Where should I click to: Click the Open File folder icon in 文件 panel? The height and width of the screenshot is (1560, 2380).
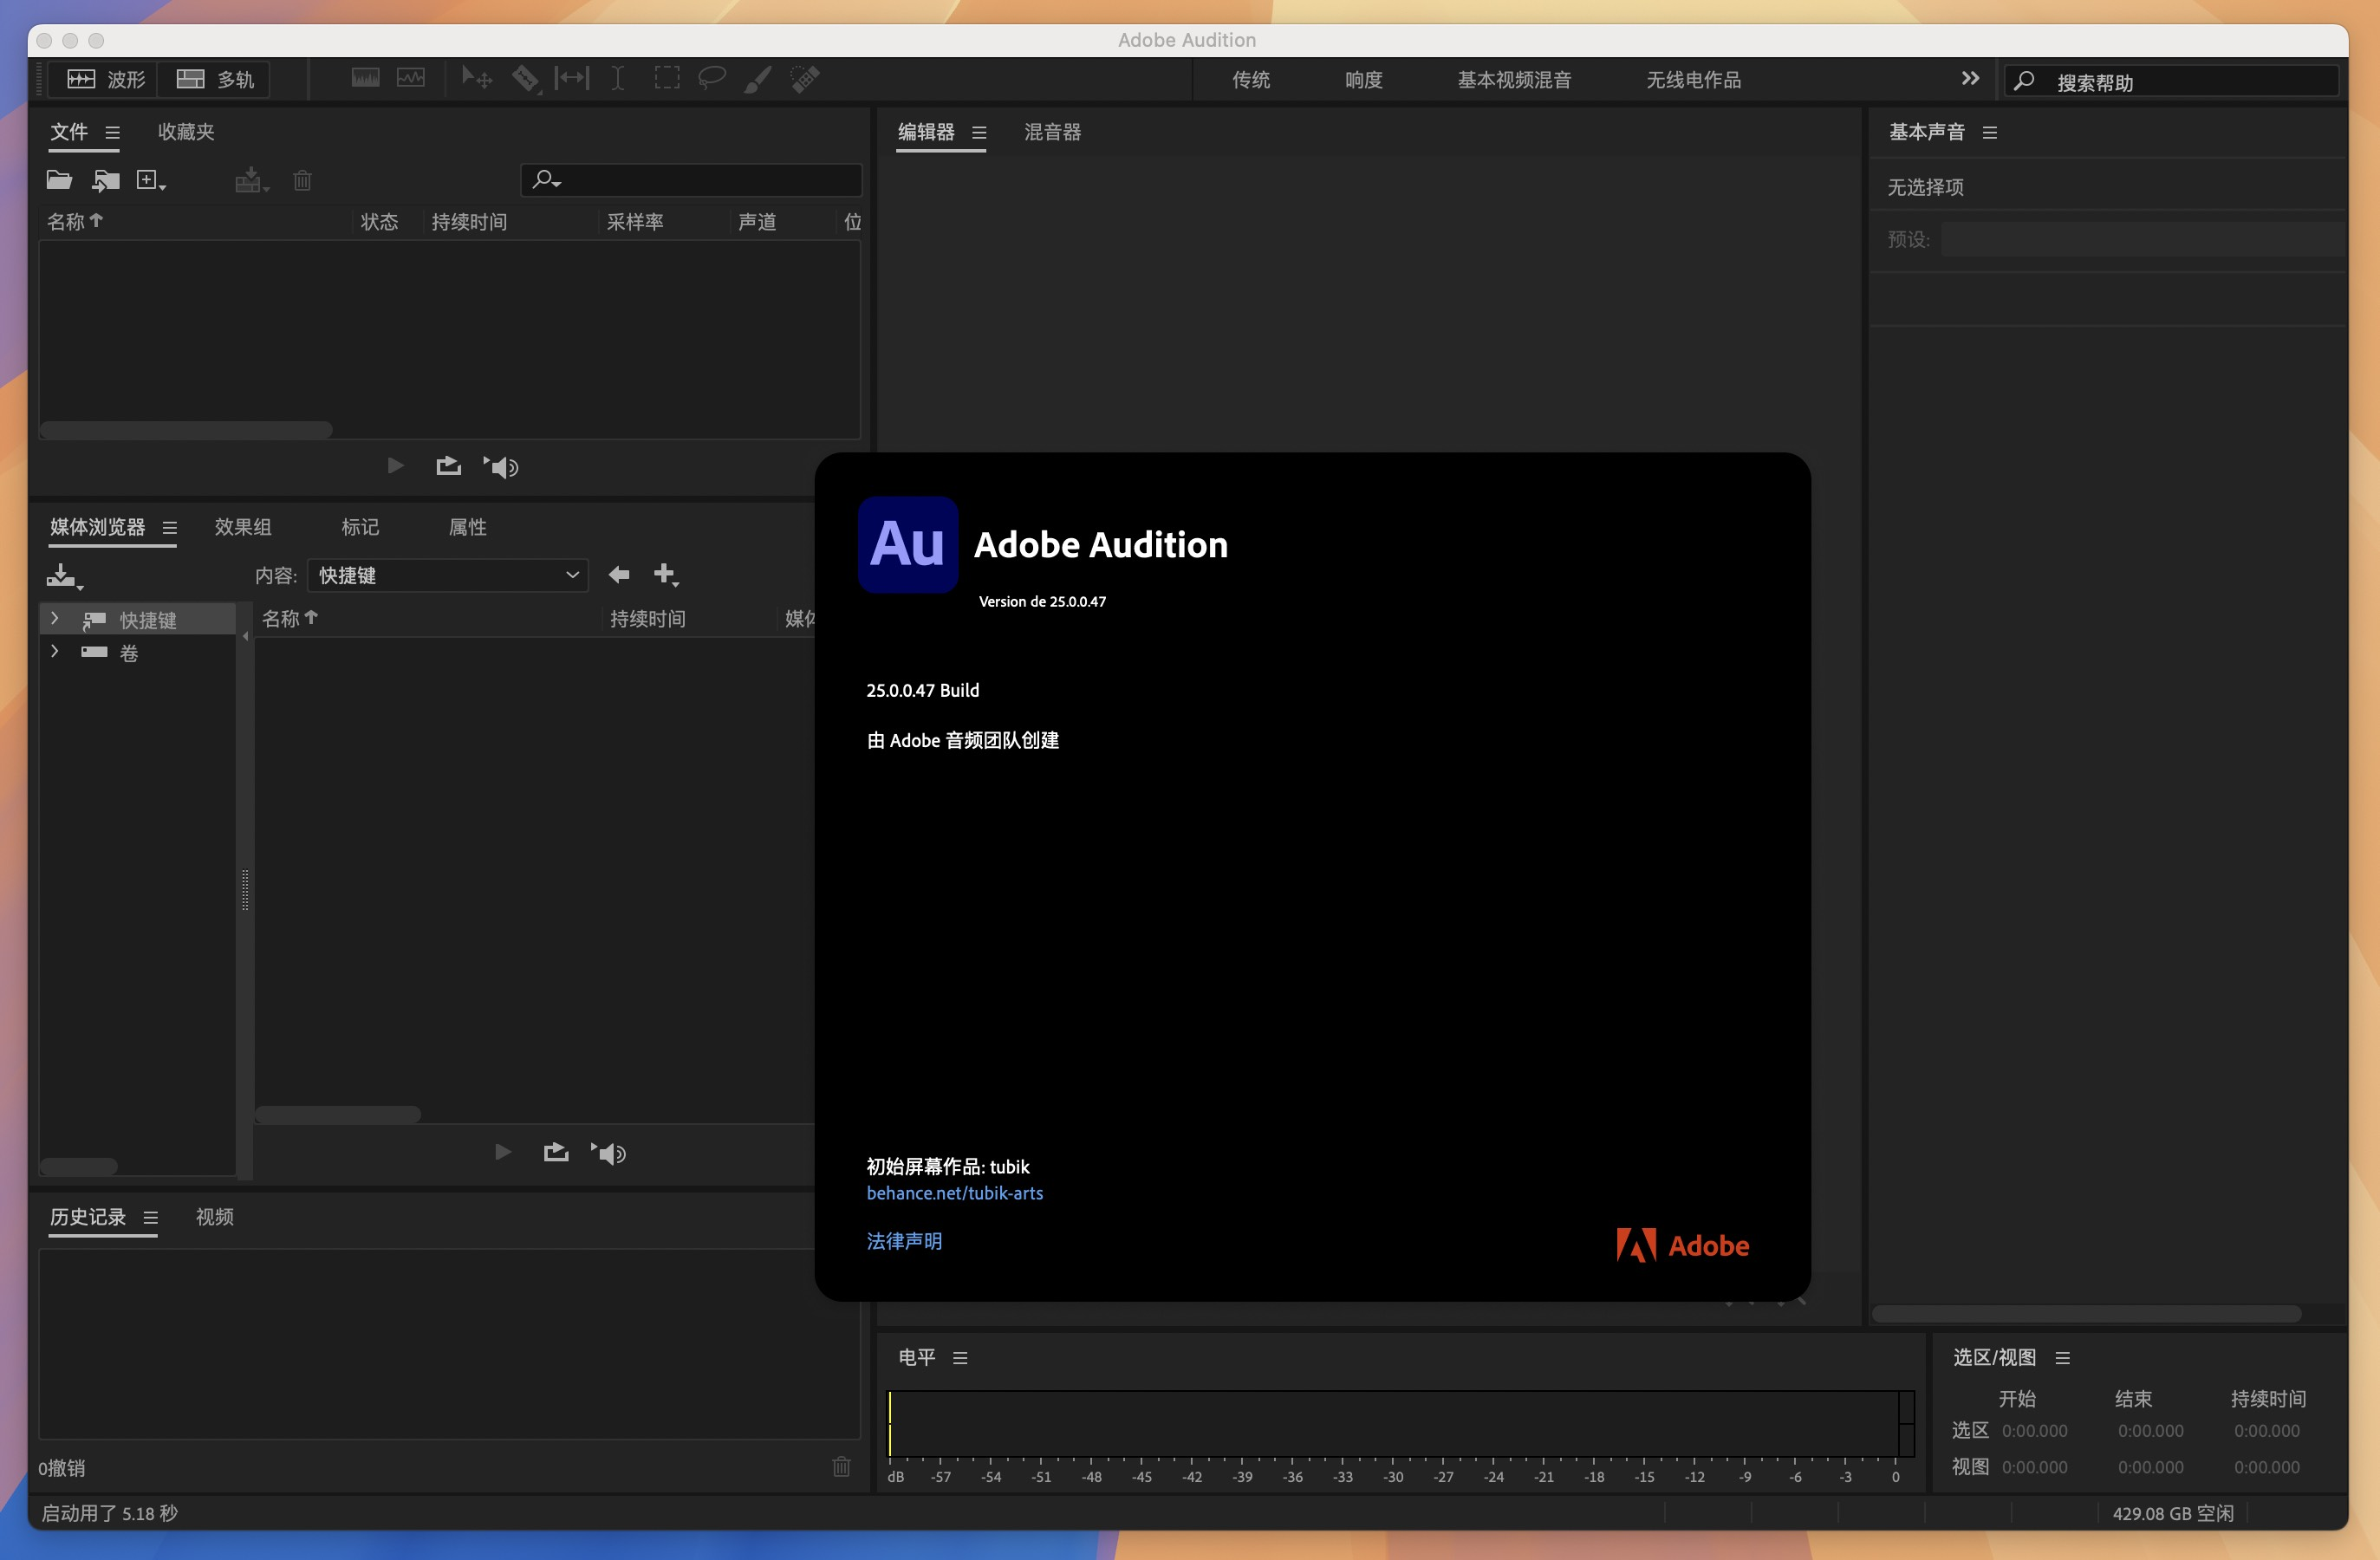[x=59, y=180]
